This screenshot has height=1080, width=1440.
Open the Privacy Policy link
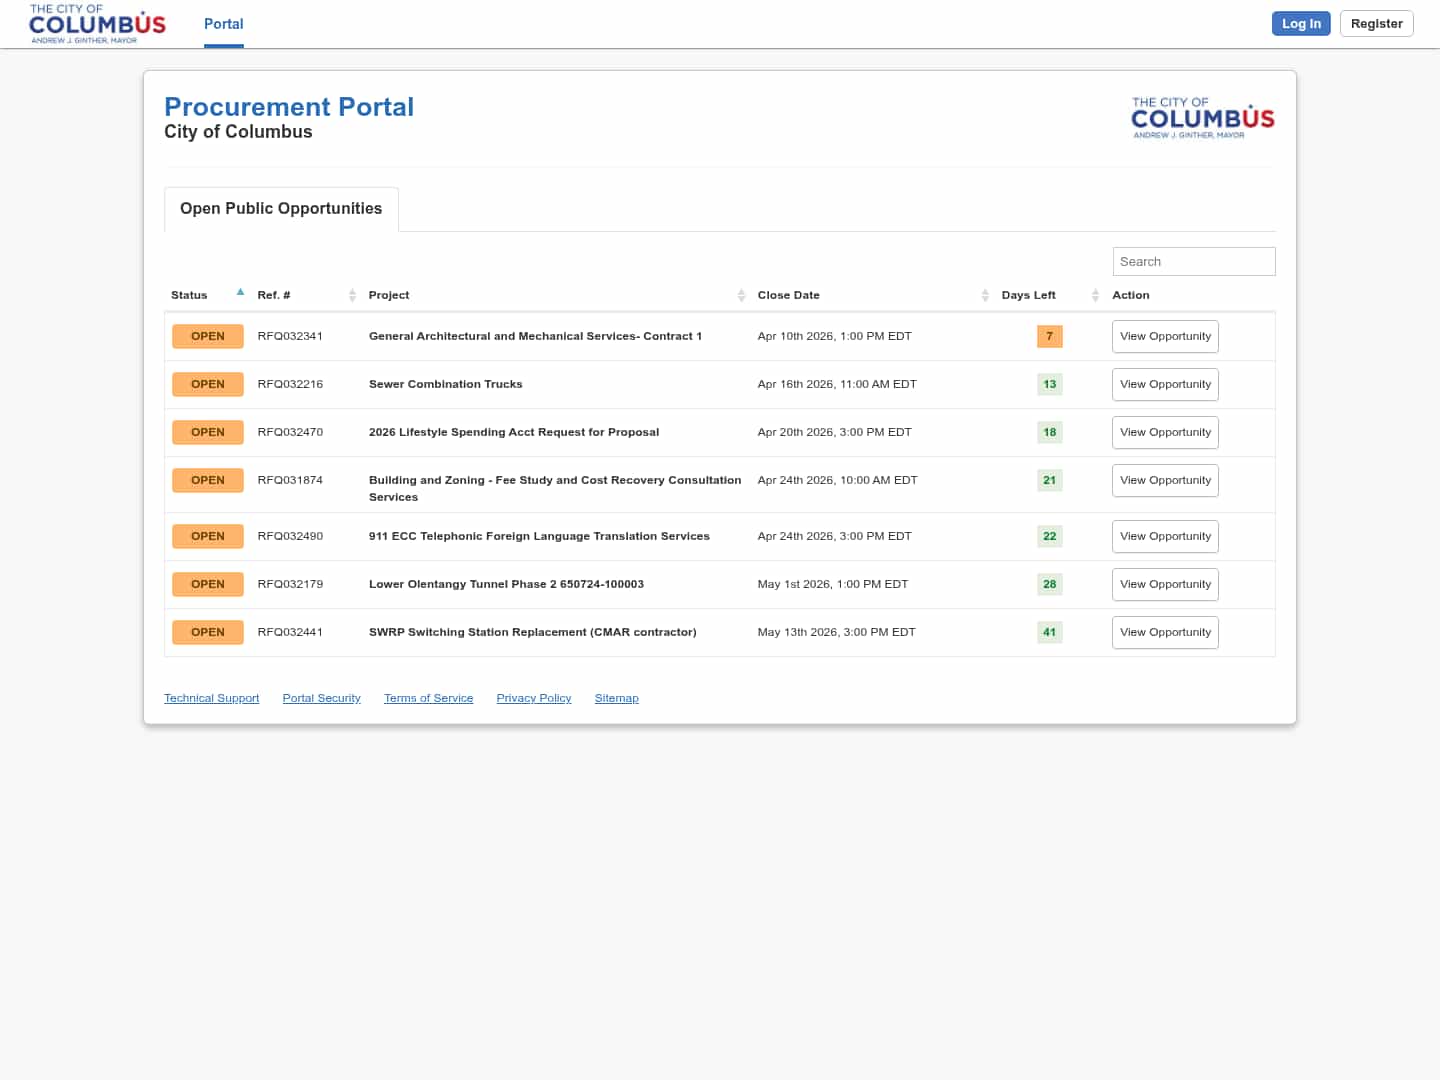[533, 698]
